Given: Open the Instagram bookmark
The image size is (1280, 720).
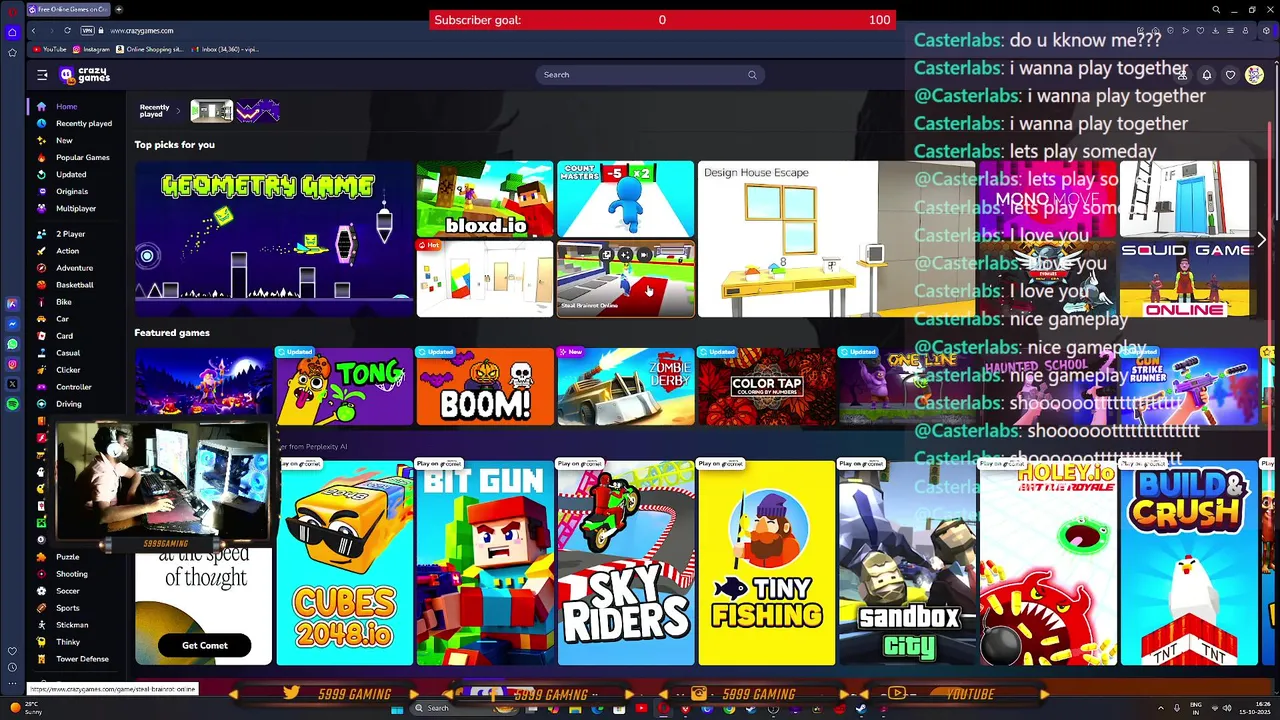Looking at the screenshot, I should point(91,49).
